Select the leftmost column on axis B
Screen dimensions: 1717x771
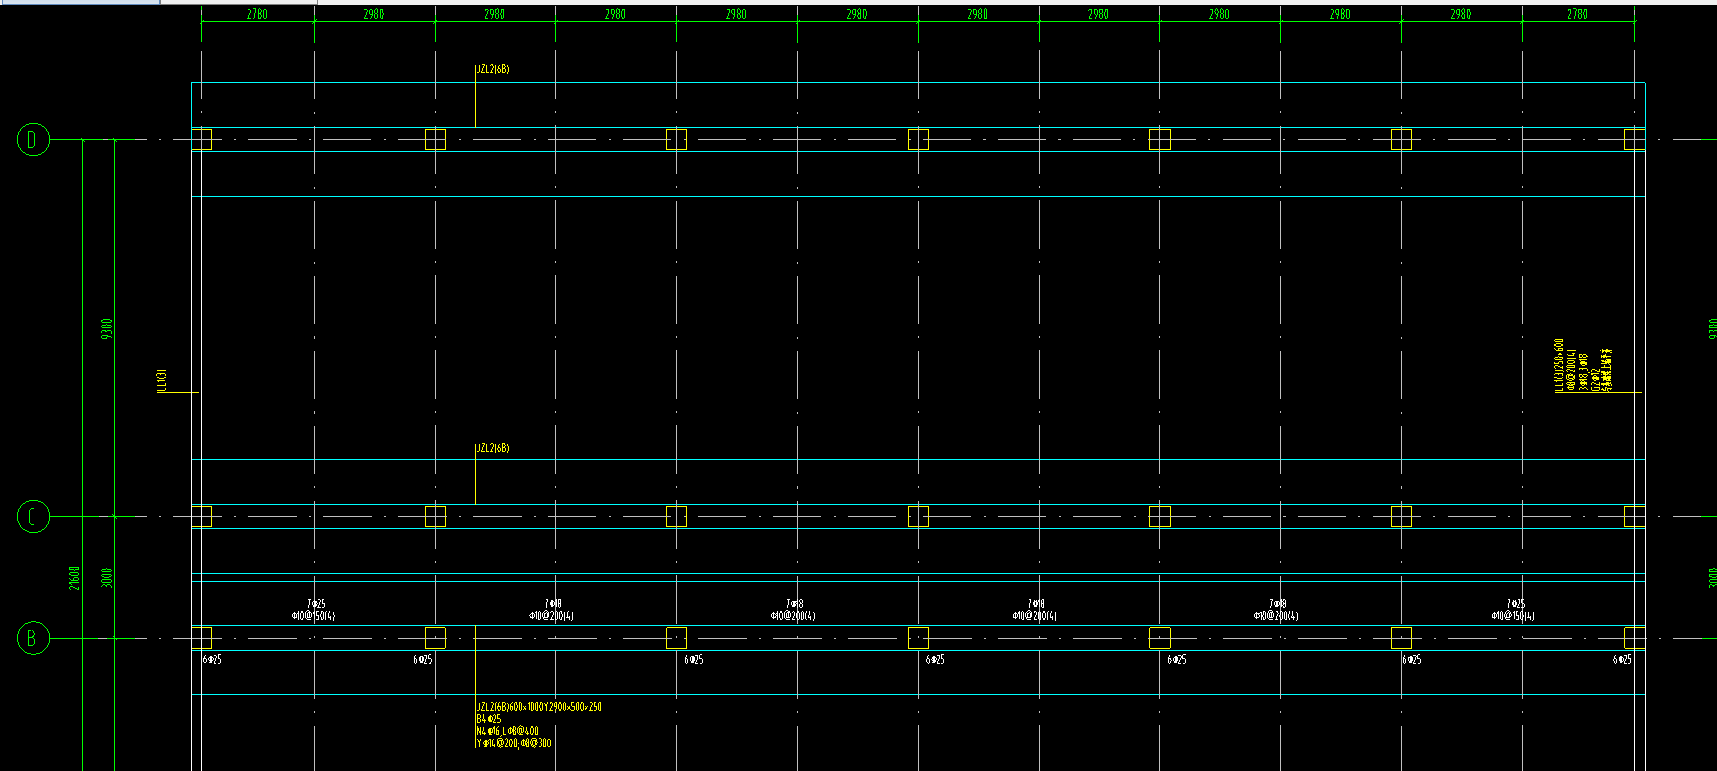coord(201,638)
